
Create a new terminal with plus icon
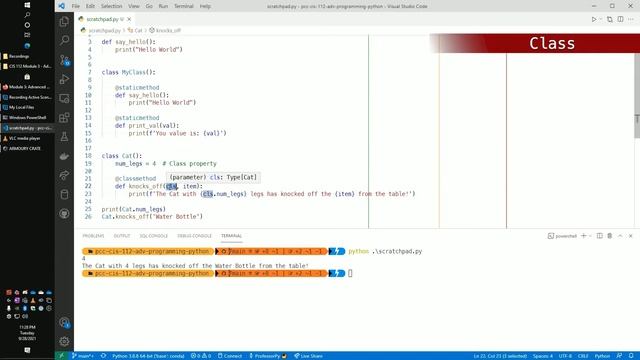point(584,236)
